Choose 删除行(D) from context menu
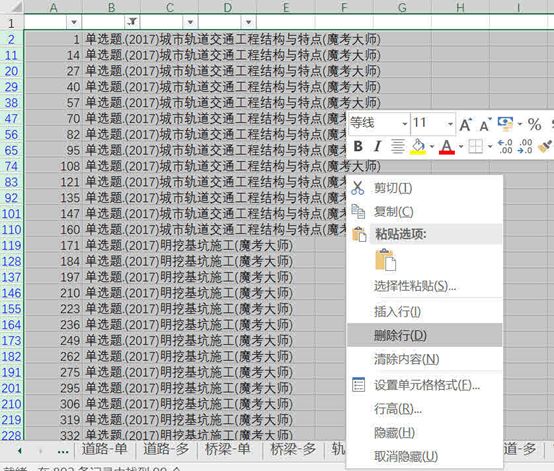The height and width of the screenshot is (471, 554). coord(424,335)
